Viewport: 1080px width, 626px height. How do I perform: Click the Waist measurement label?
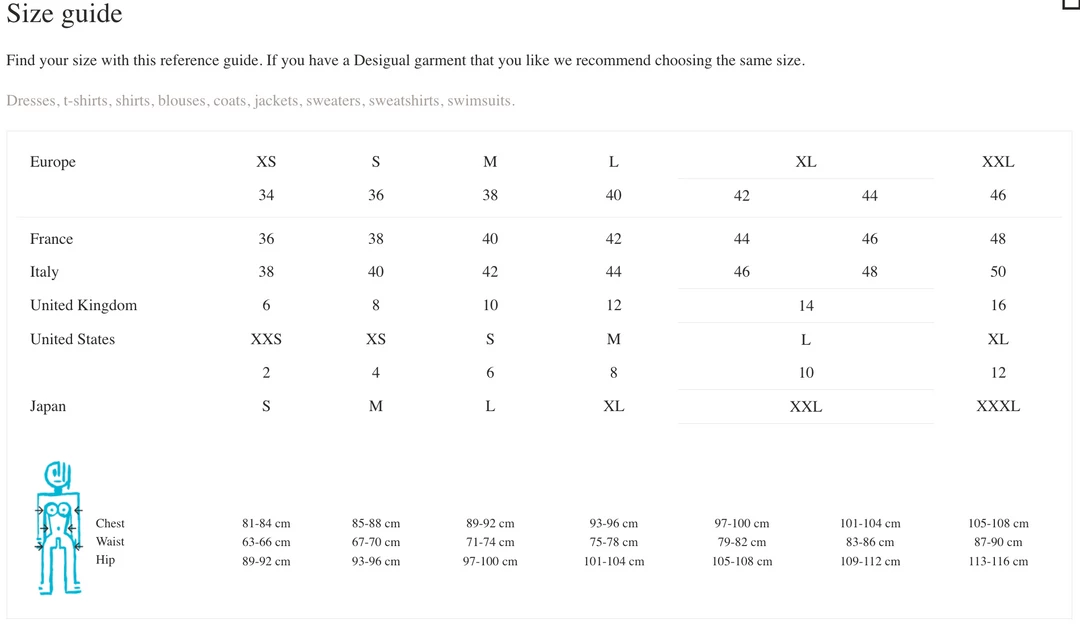coord(110,542)
